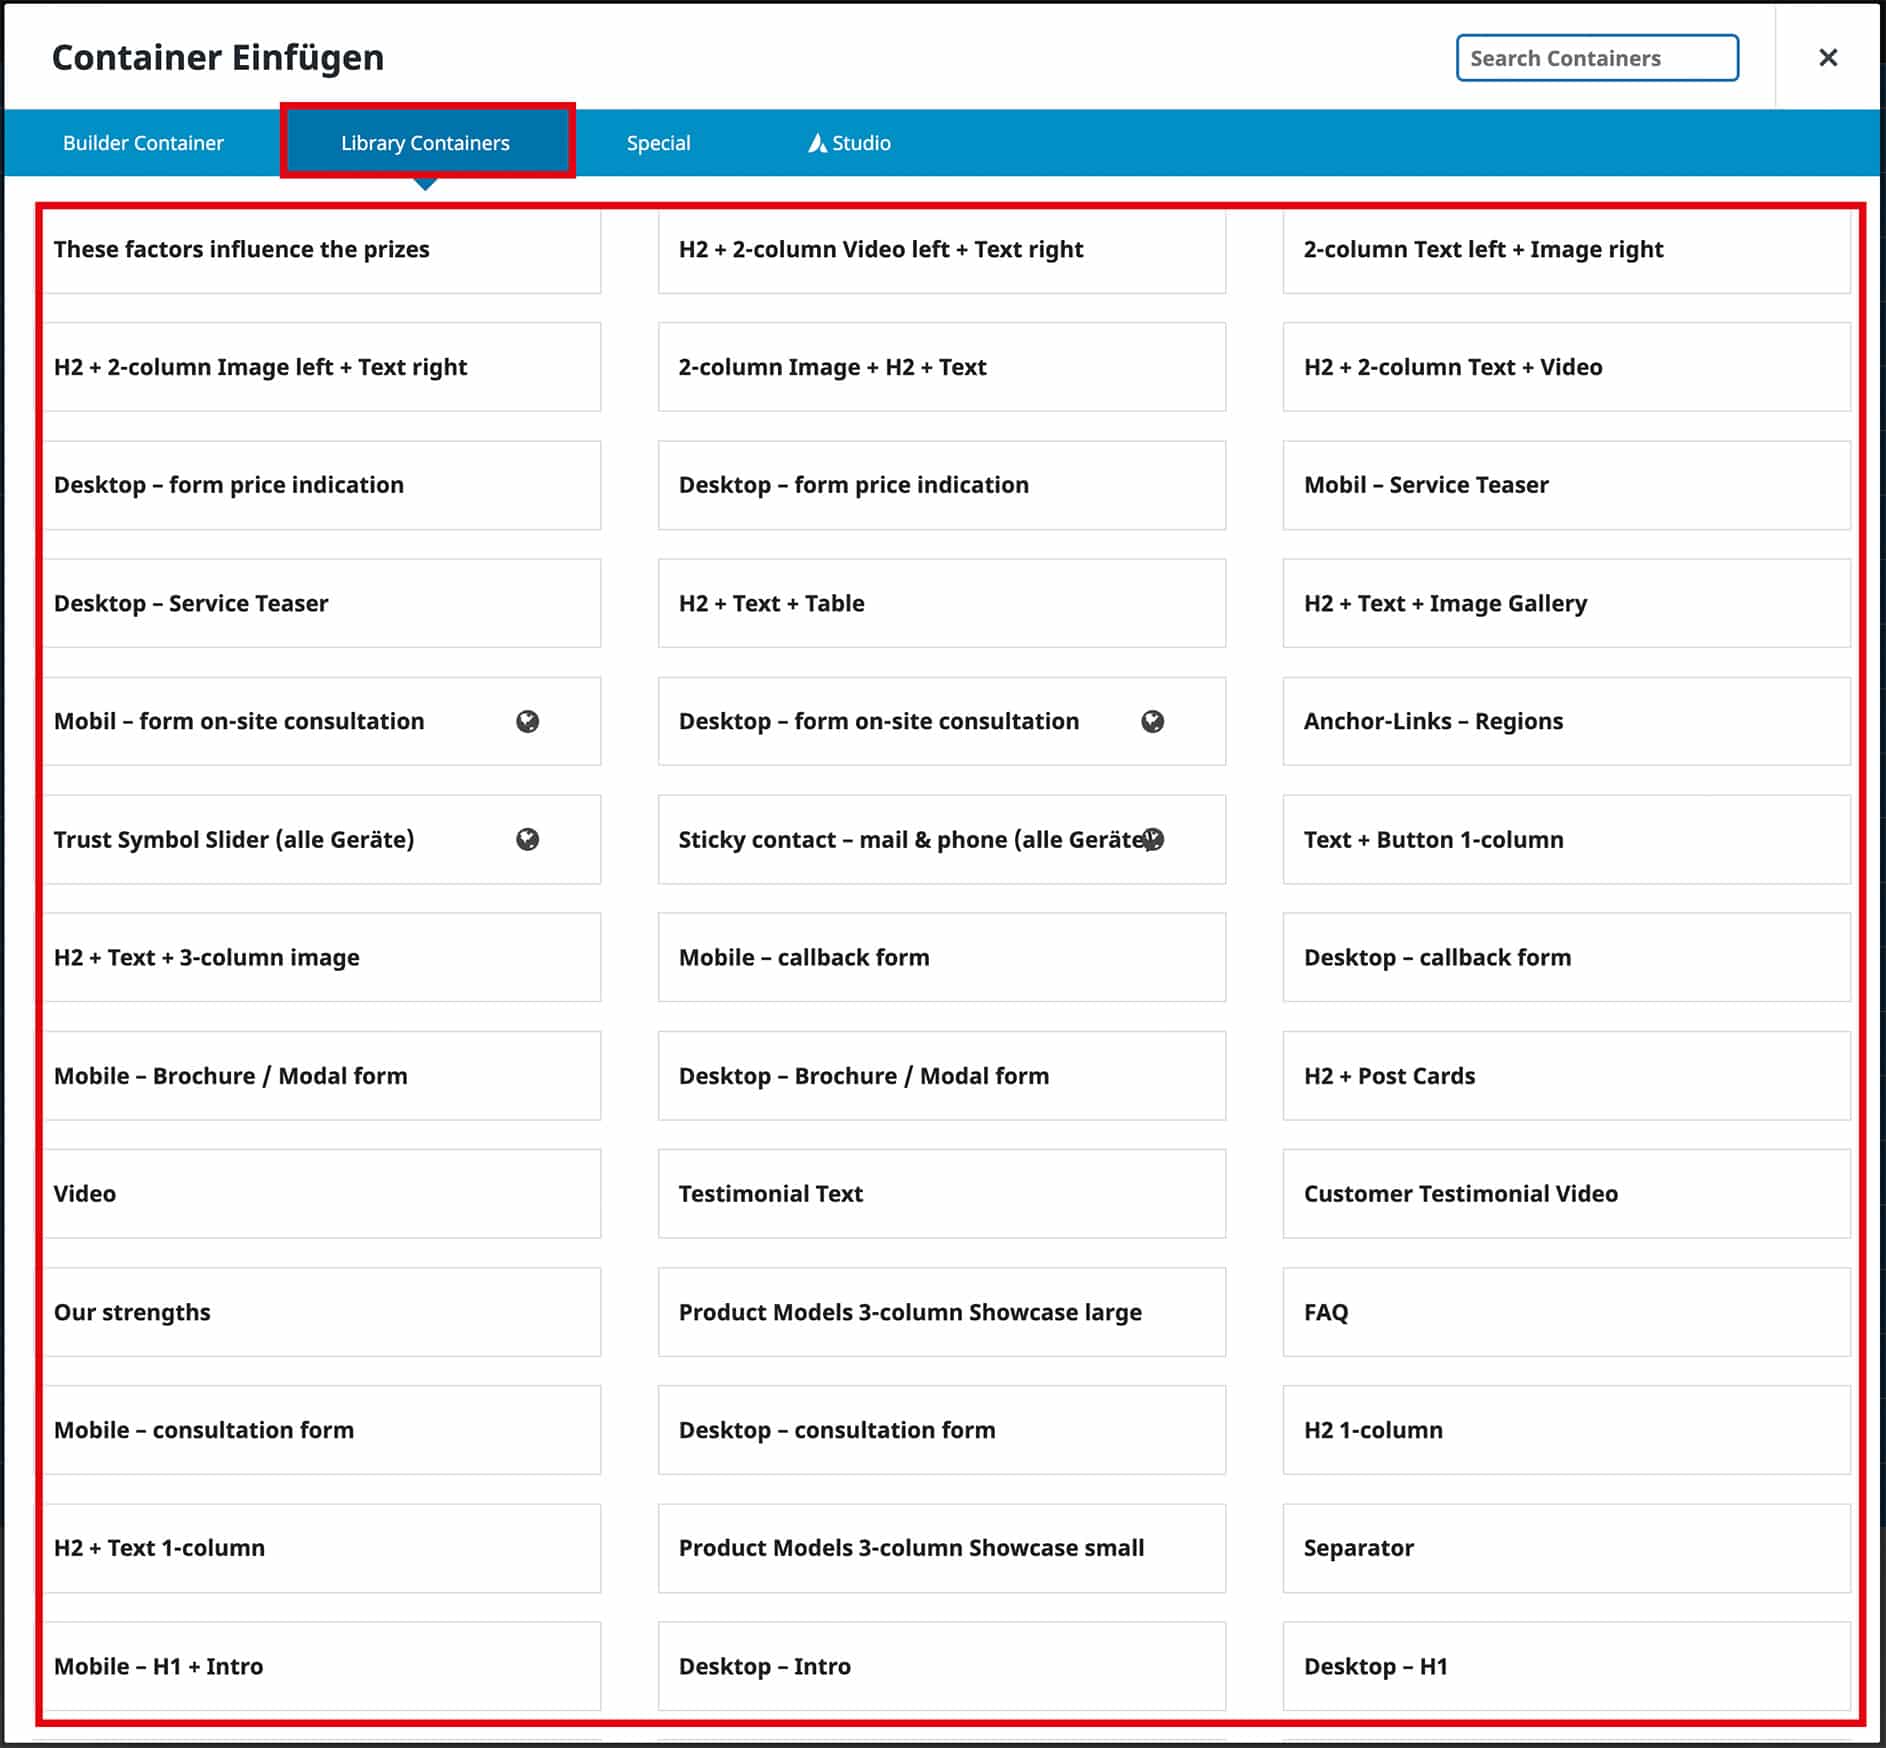1886x1748 pixels.
Task: Insert 'H2 + Text + Image Gallery' container
Action: pos(1567,603)
